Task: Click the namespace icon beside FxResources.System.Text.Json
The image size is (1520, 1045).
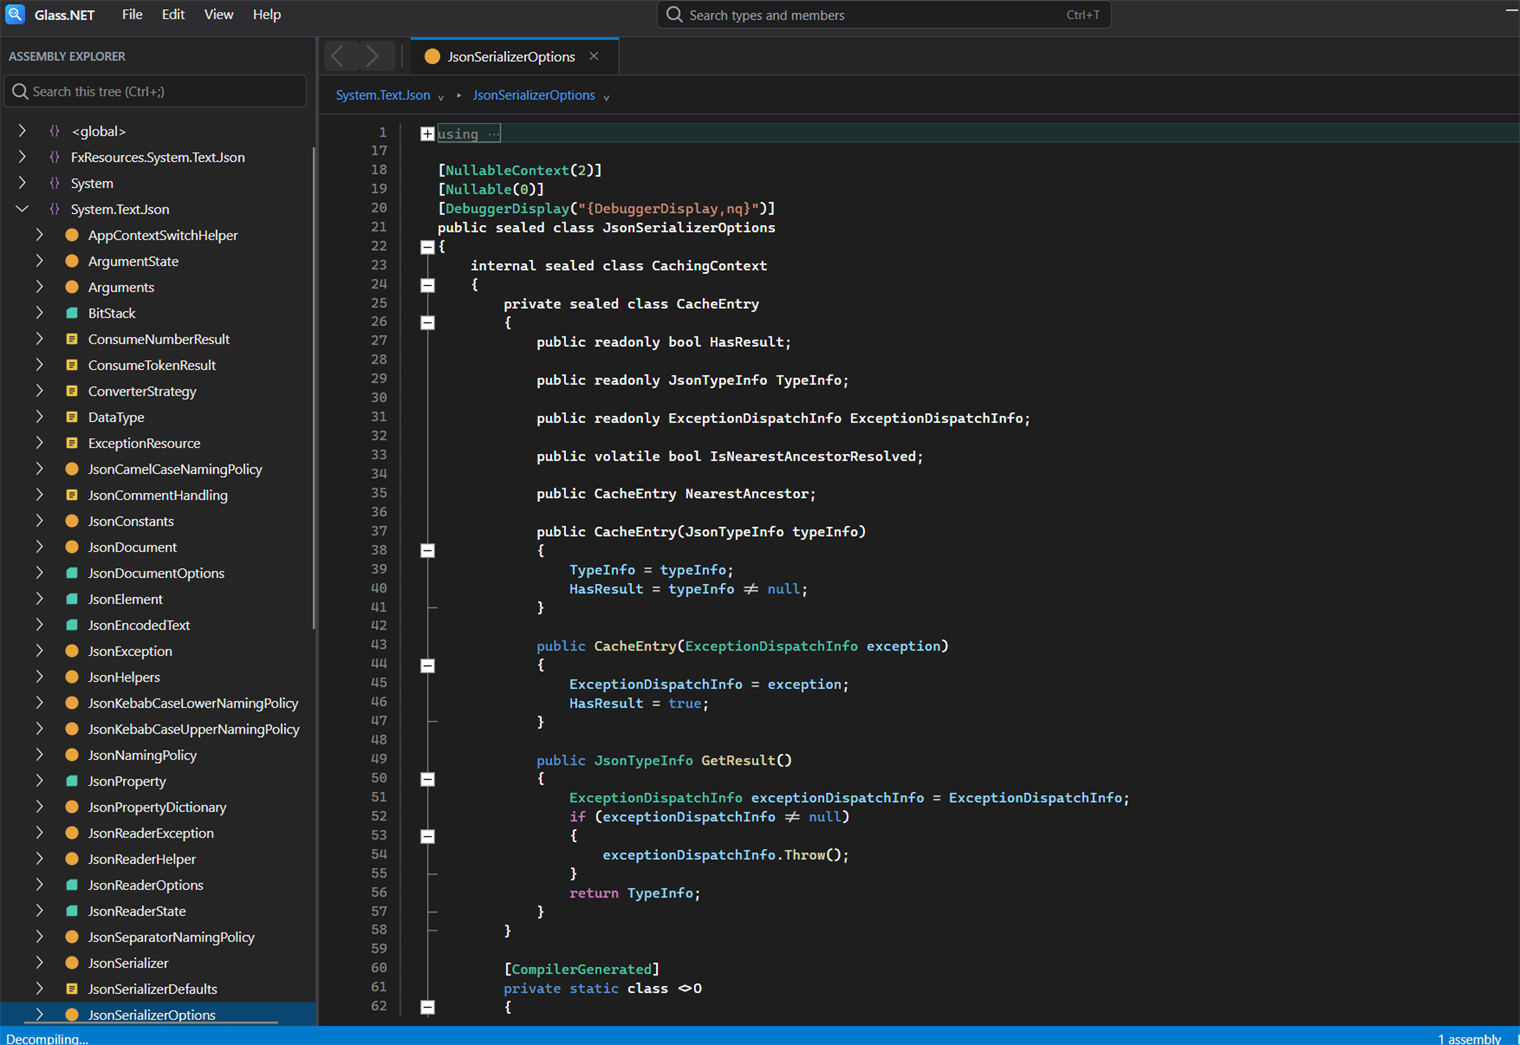Action: pos(55,157)
